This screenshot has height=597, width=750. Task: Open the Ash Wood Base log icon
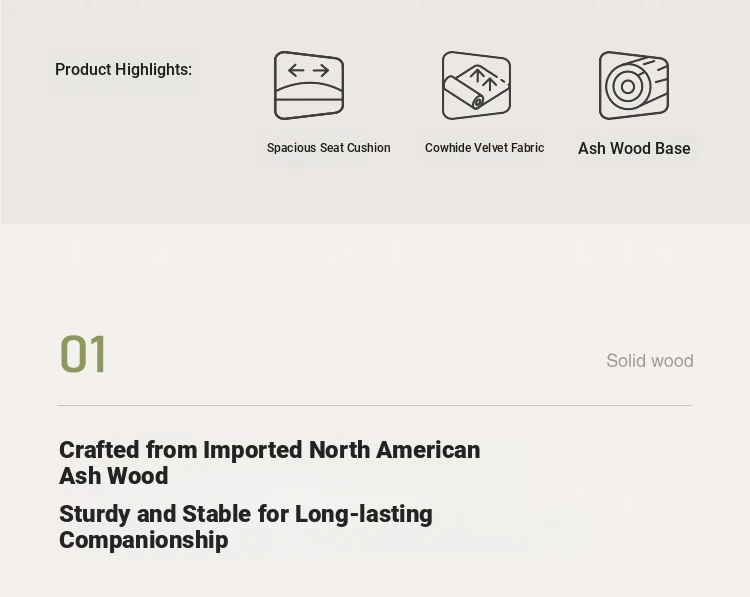(x=634, y=86)
